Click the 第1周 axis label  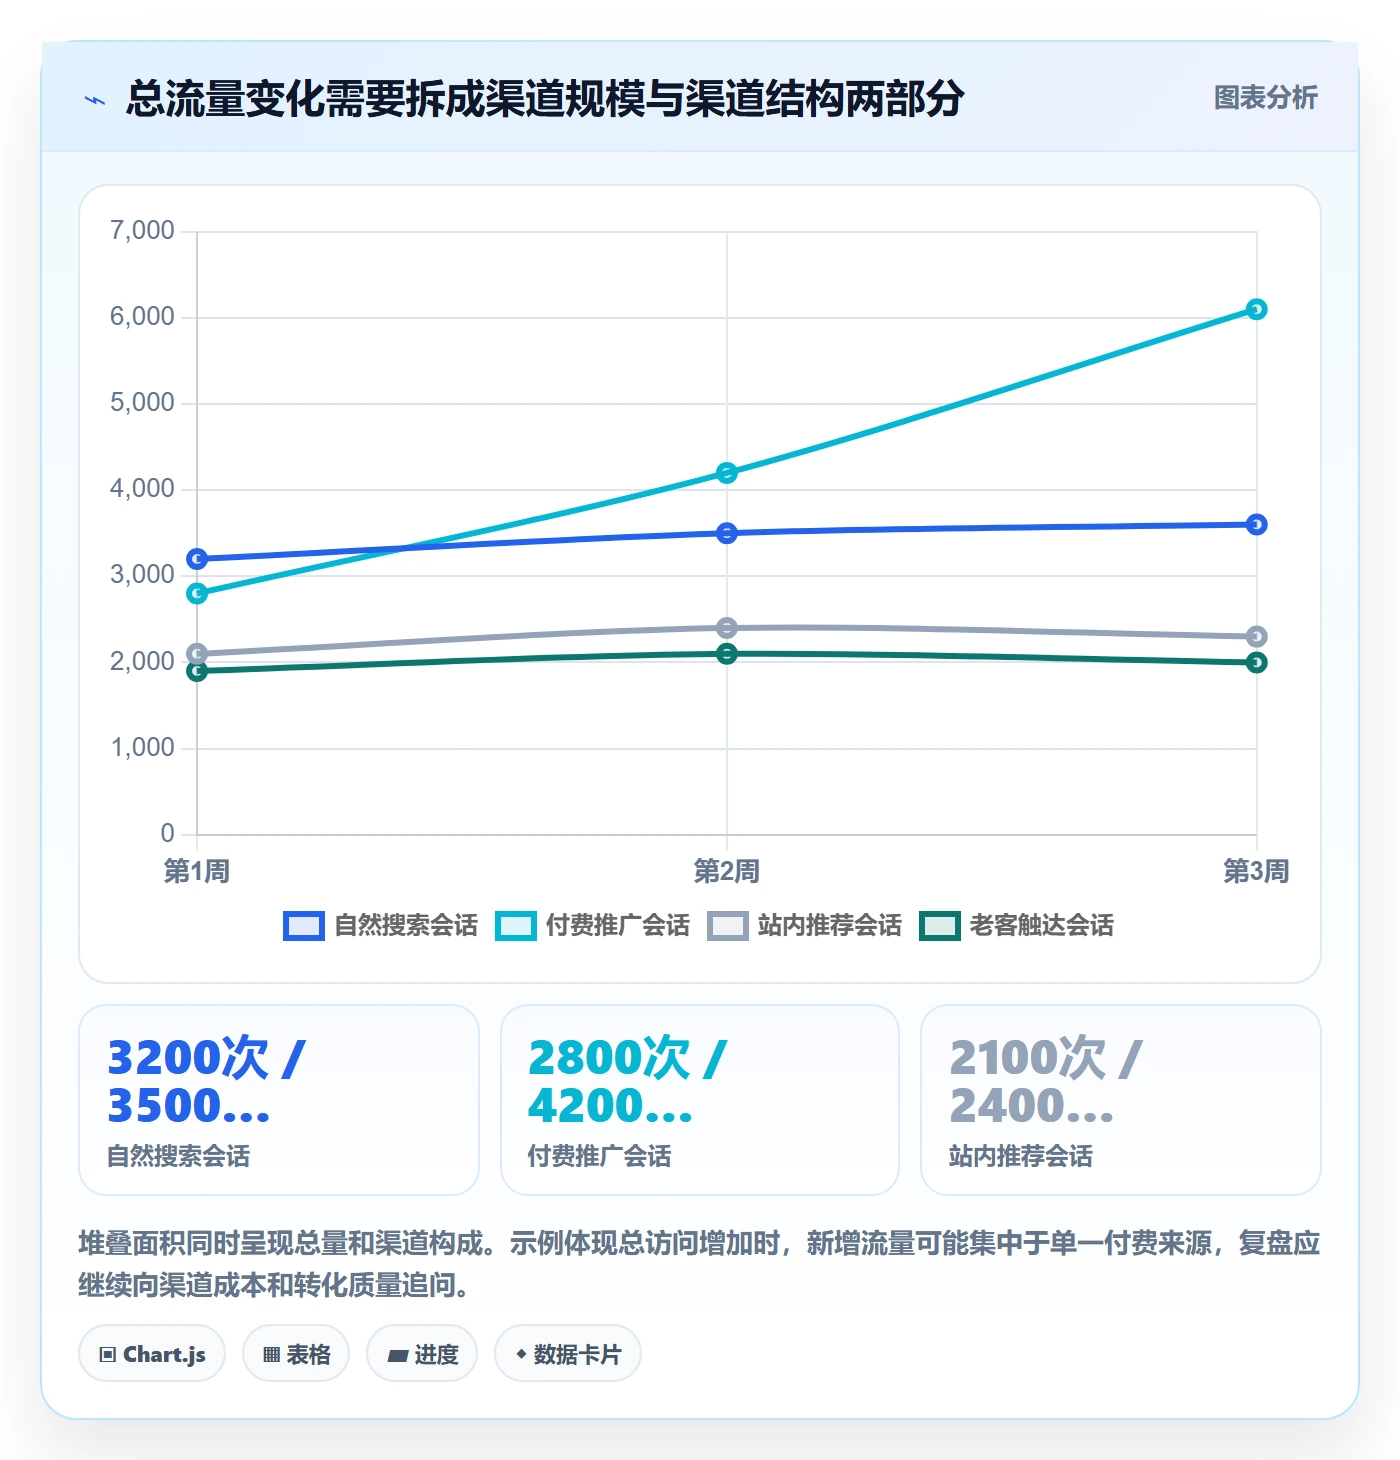click(197, 871)
